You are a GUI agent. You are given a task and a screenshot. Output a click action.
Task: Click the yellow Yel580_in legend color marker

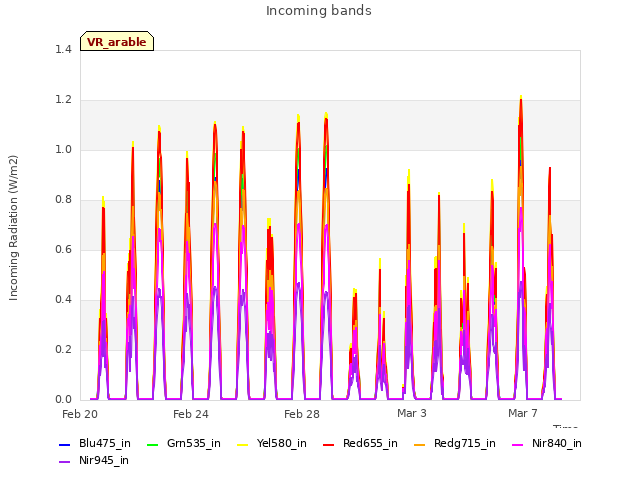(242, 444)
